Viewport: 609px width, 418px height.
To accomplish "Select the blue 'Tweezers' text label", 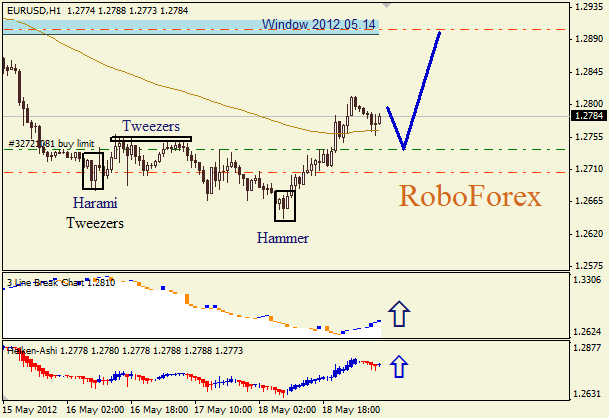I will pyautogui.click(x=151, y=127).
